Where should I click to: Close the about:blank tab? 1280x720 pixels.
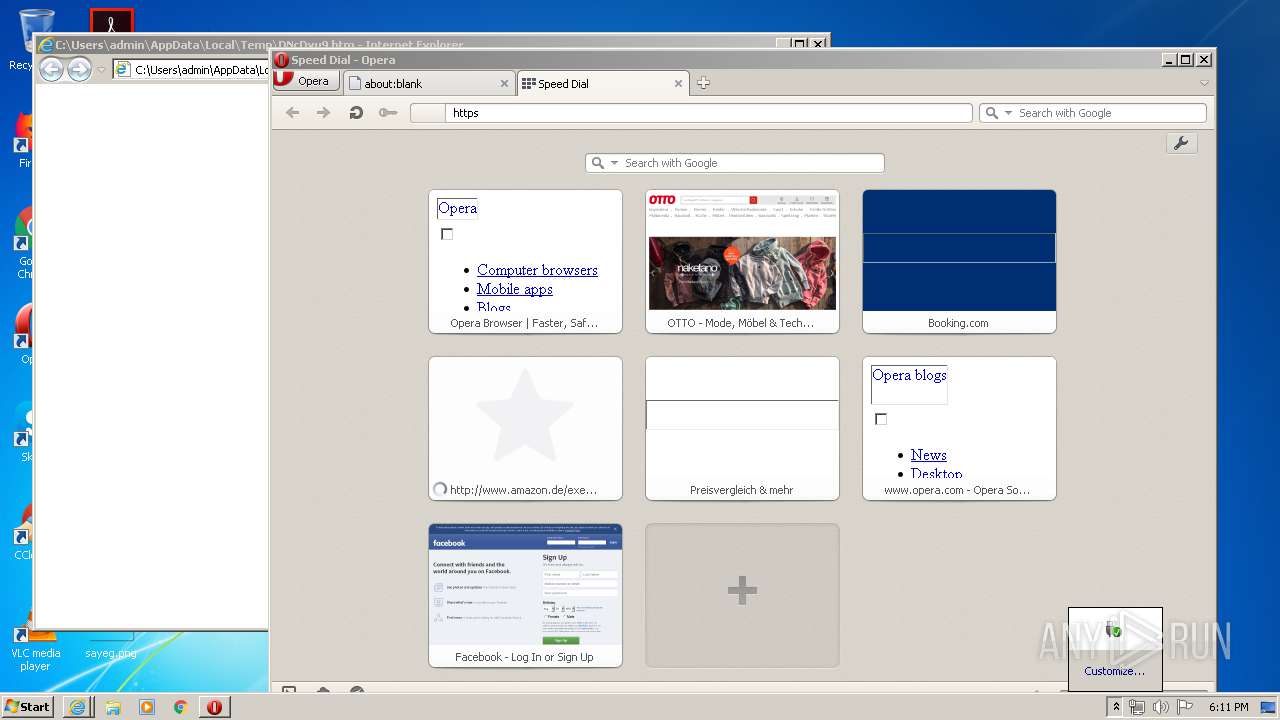(504, 84)
